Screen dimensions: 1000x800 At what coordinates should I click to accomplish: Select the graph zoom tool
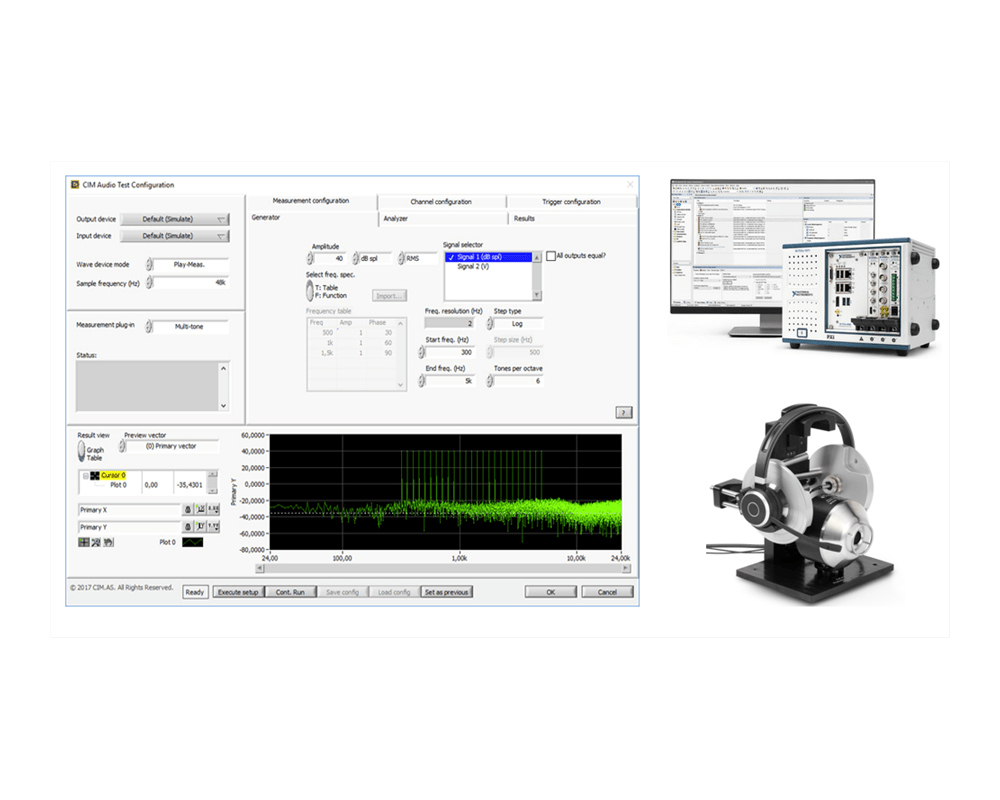pos(96,542)
